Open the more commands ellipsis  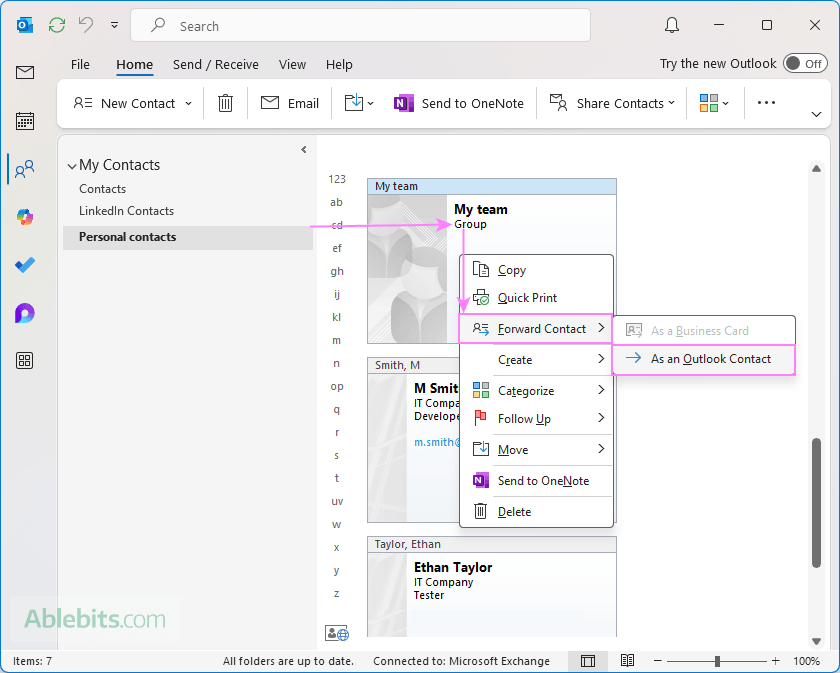point(766,103)
